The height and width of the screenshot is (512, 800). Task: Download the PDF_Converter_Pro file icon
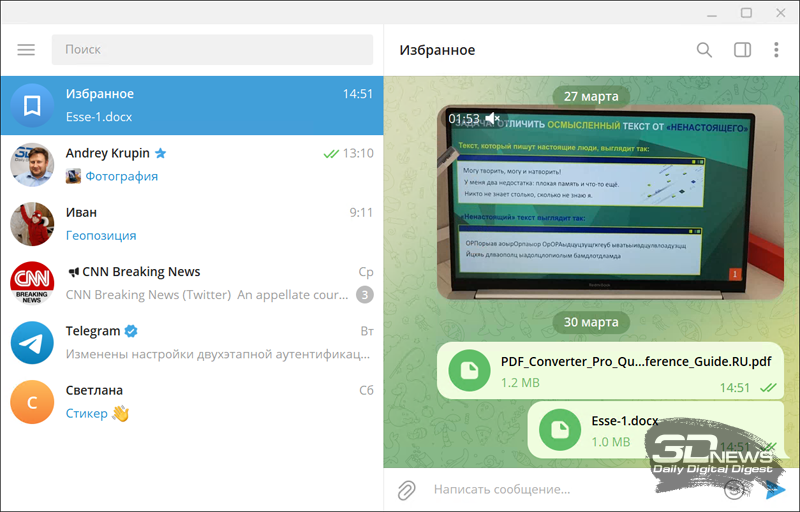coord(465,371)
